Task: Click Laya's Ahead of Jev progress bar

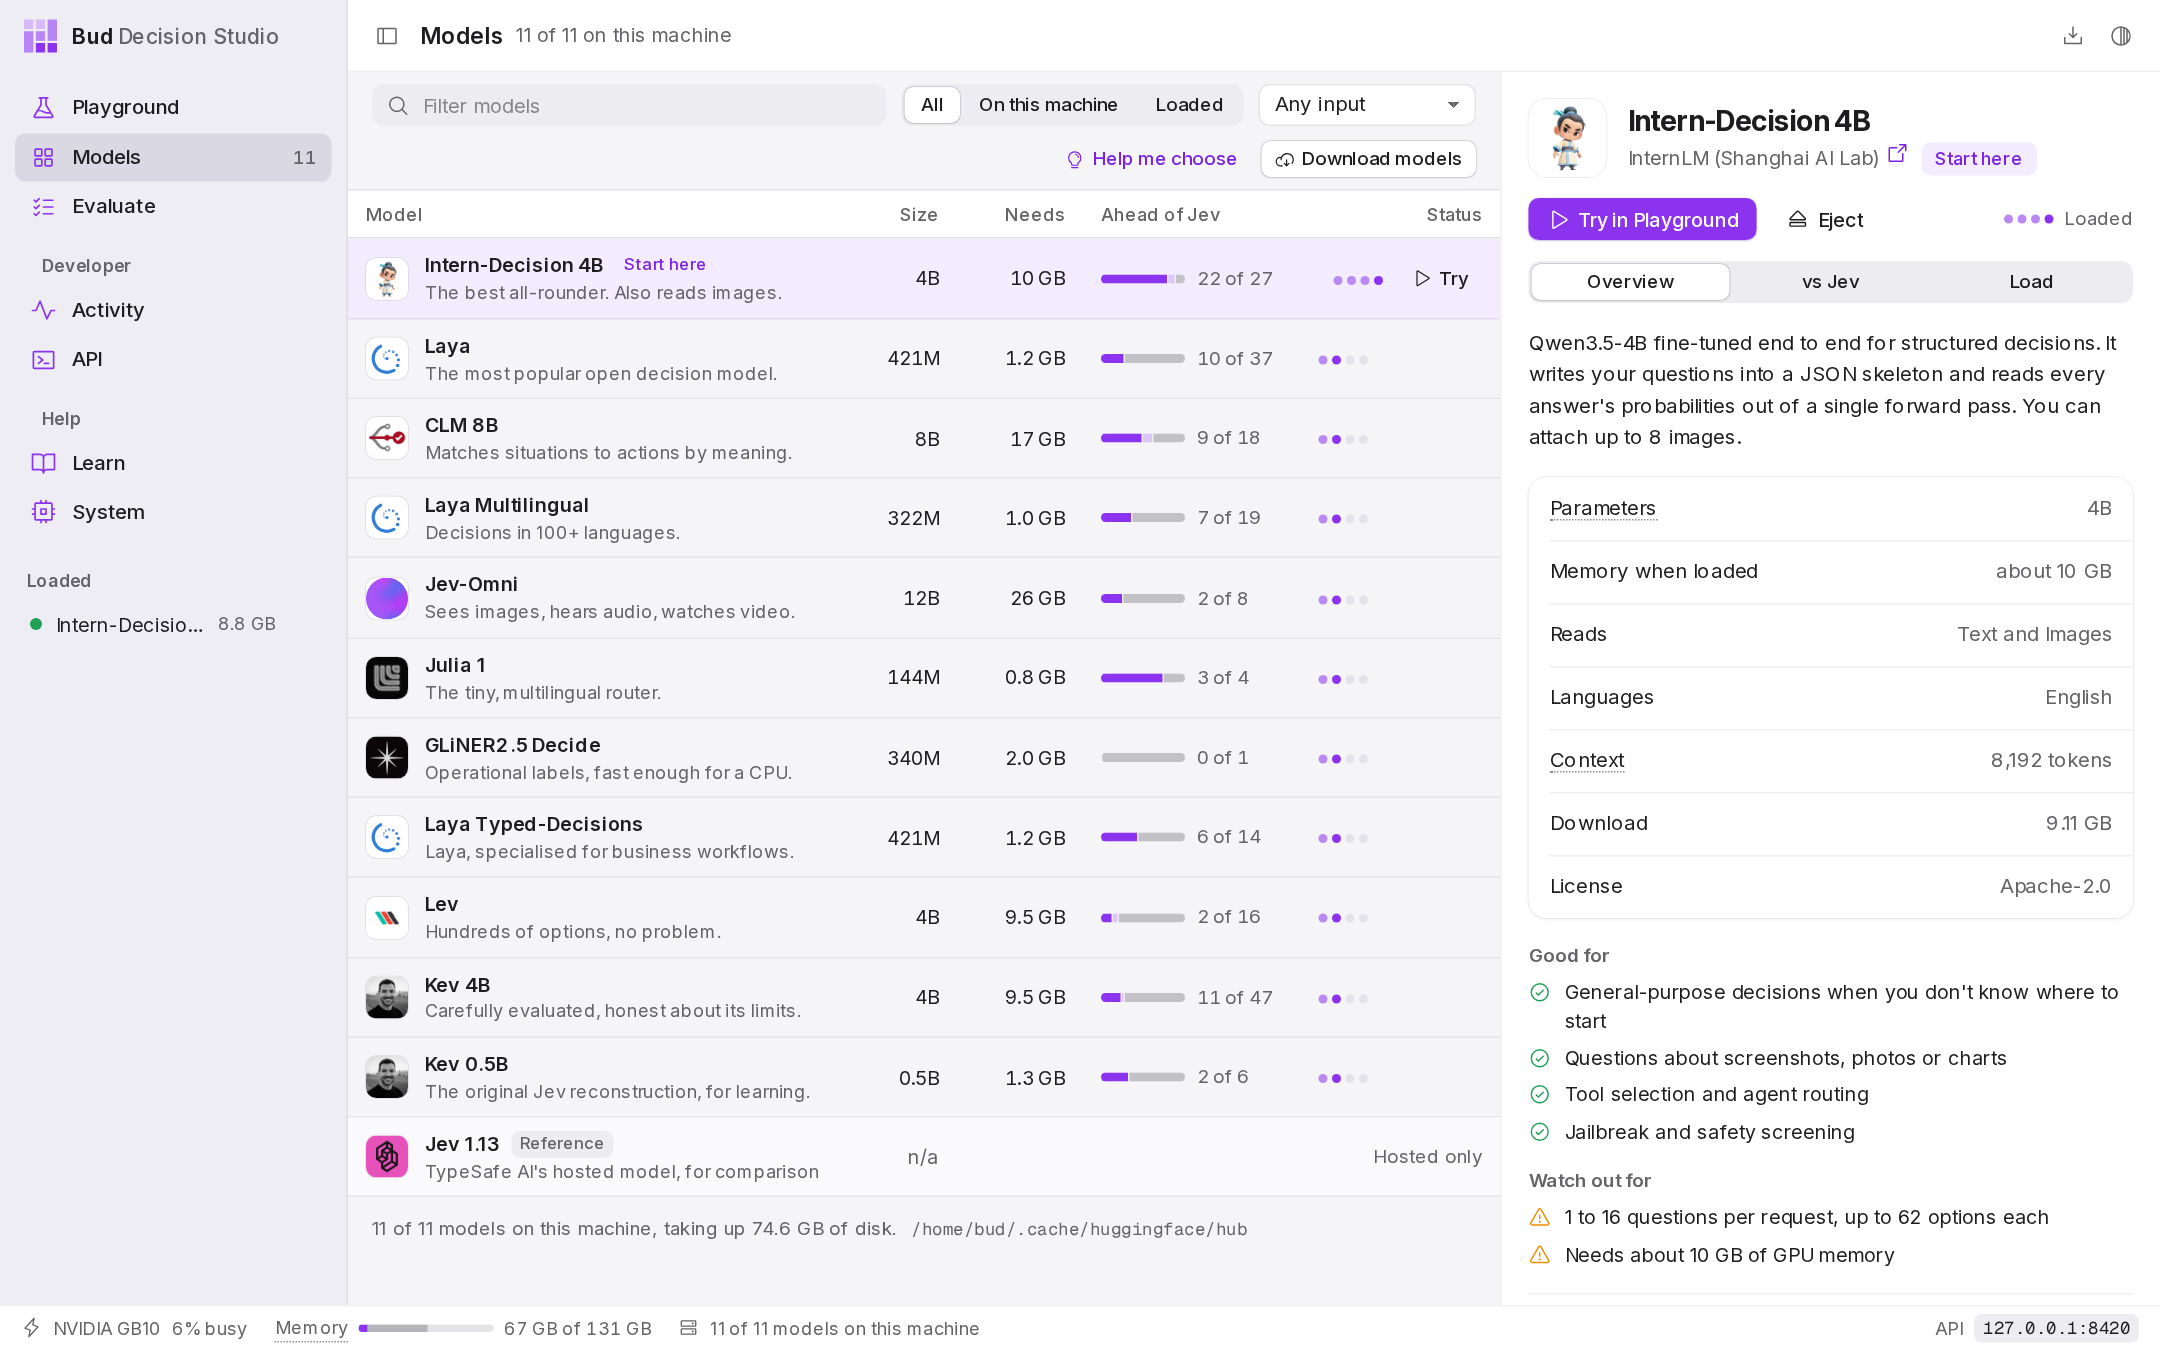Action: pos(1143,359)
